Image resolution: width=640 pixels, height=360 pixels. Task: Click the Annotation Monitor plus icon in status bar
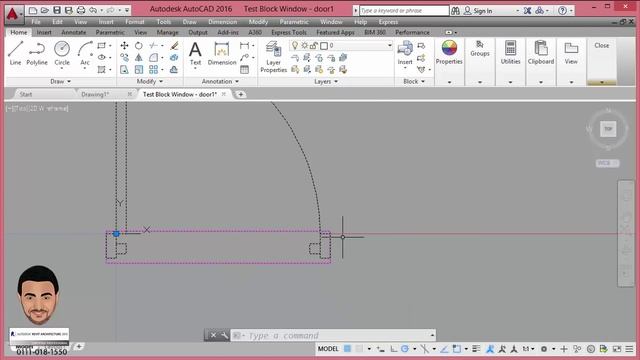(x=564, y=349)
